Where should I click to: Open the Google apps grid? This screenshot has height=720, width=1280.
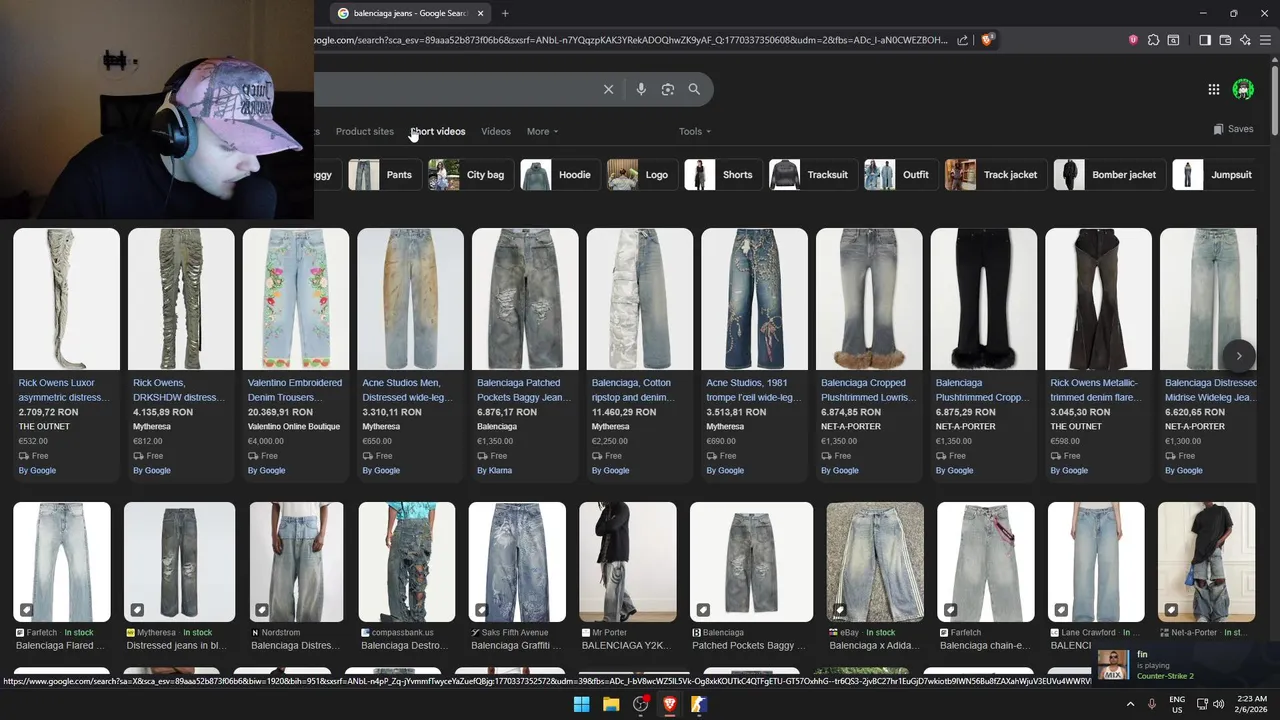point(1213,90)
